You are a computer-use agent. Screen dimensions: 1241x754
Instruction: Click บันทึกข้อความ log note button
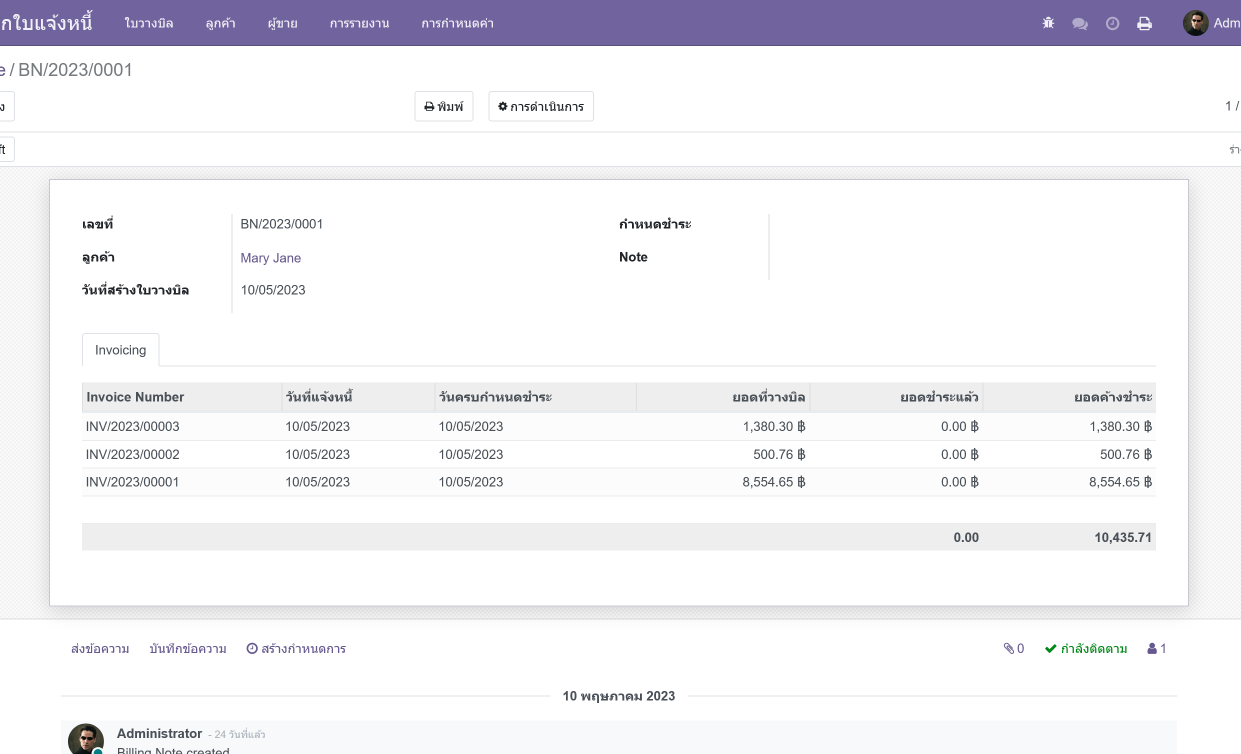click(187, 649)
